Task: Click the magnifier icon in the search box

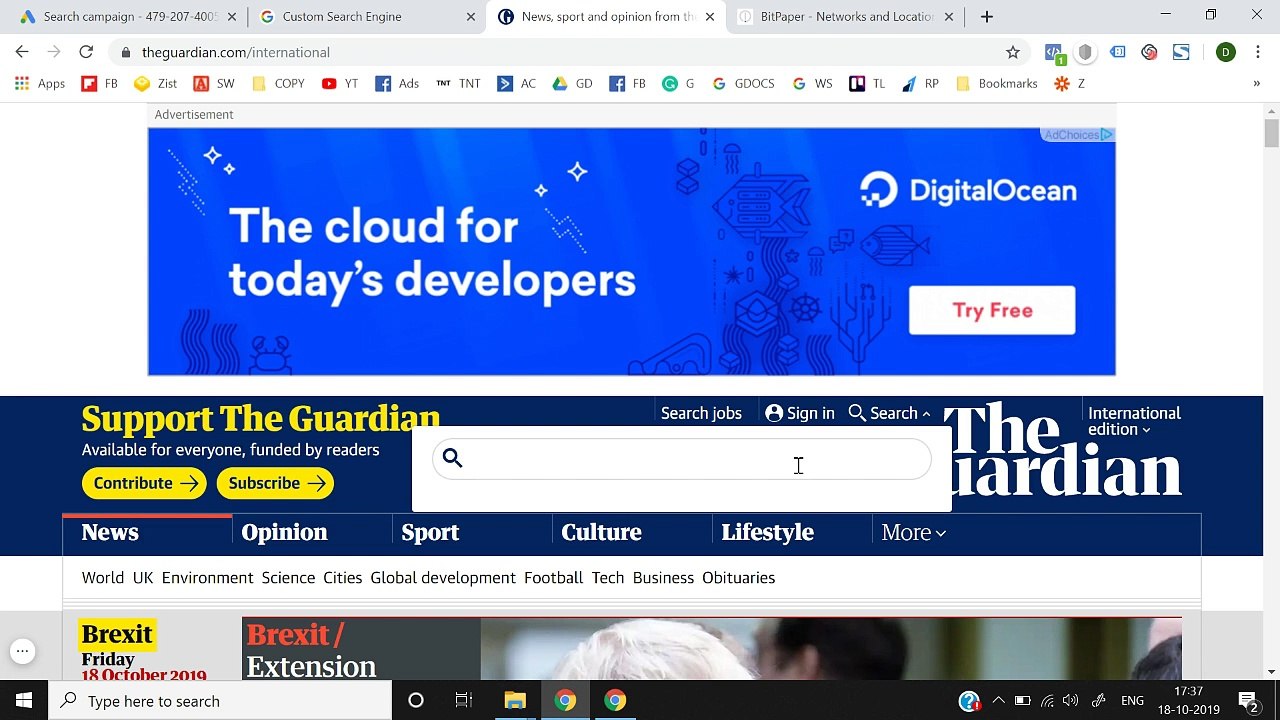Action: tap(453, 458)
